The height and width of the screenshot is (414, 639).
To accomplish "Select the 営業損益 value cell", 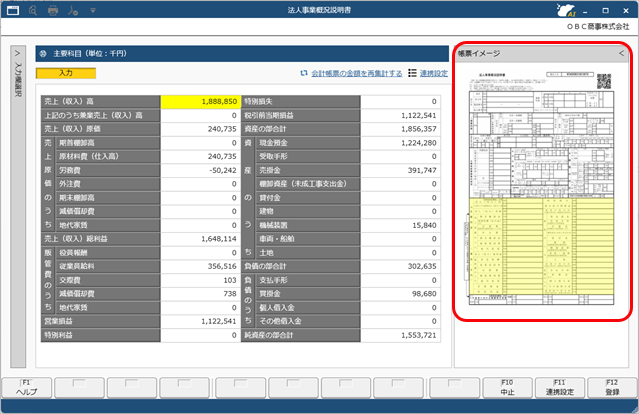I will tap(201, 321).
